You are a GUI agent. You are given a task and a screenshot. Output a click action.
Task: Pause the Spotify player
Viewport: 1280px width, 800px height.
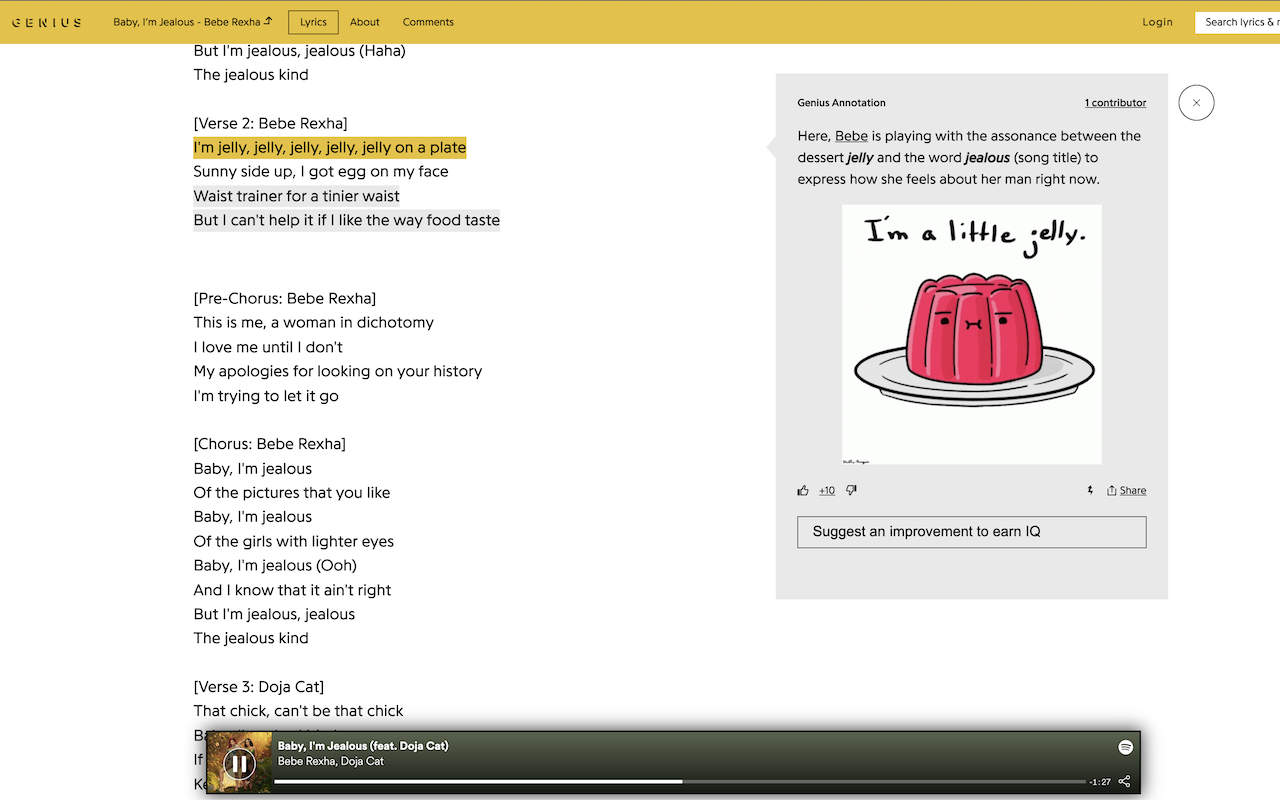pyautogui.click(x=239, y=764)
